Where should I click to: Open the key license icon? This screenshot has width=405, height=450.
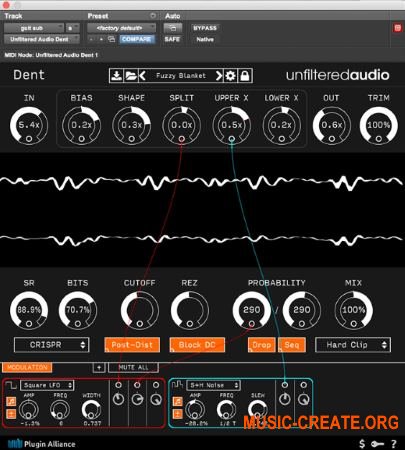click(378, 444)
